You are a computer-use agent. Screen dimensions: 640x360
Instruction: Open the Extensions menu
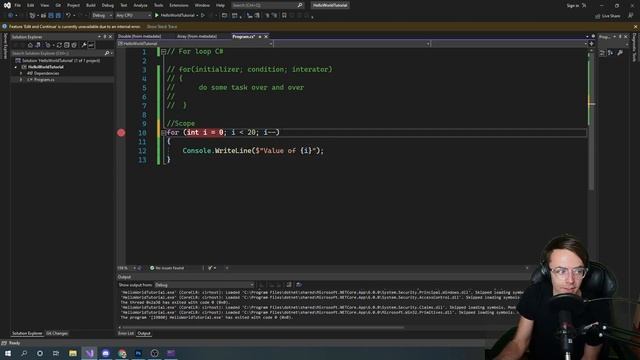179,5
